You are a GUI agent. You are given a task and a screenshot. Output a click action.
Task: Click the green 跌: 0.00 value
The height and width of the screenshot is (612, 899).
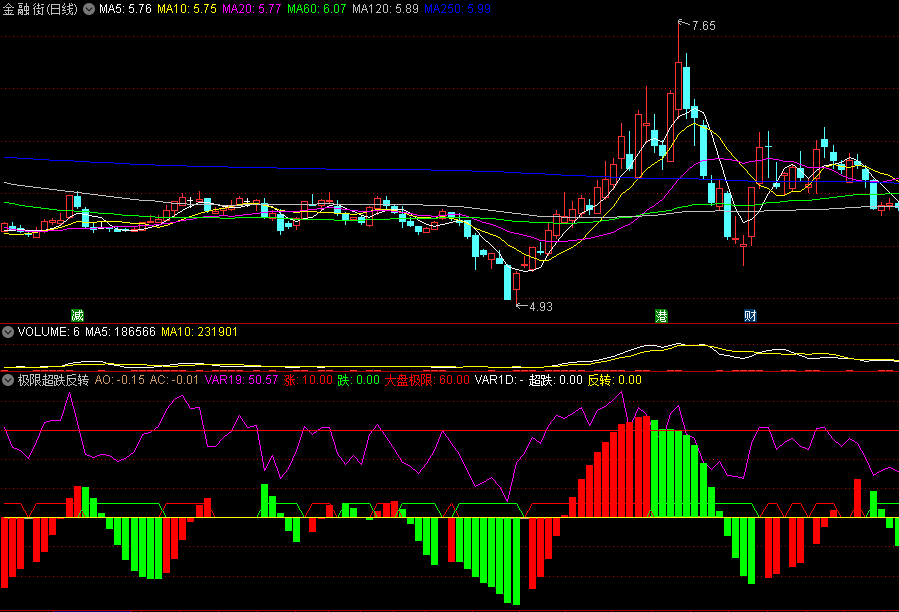[358, 380]
